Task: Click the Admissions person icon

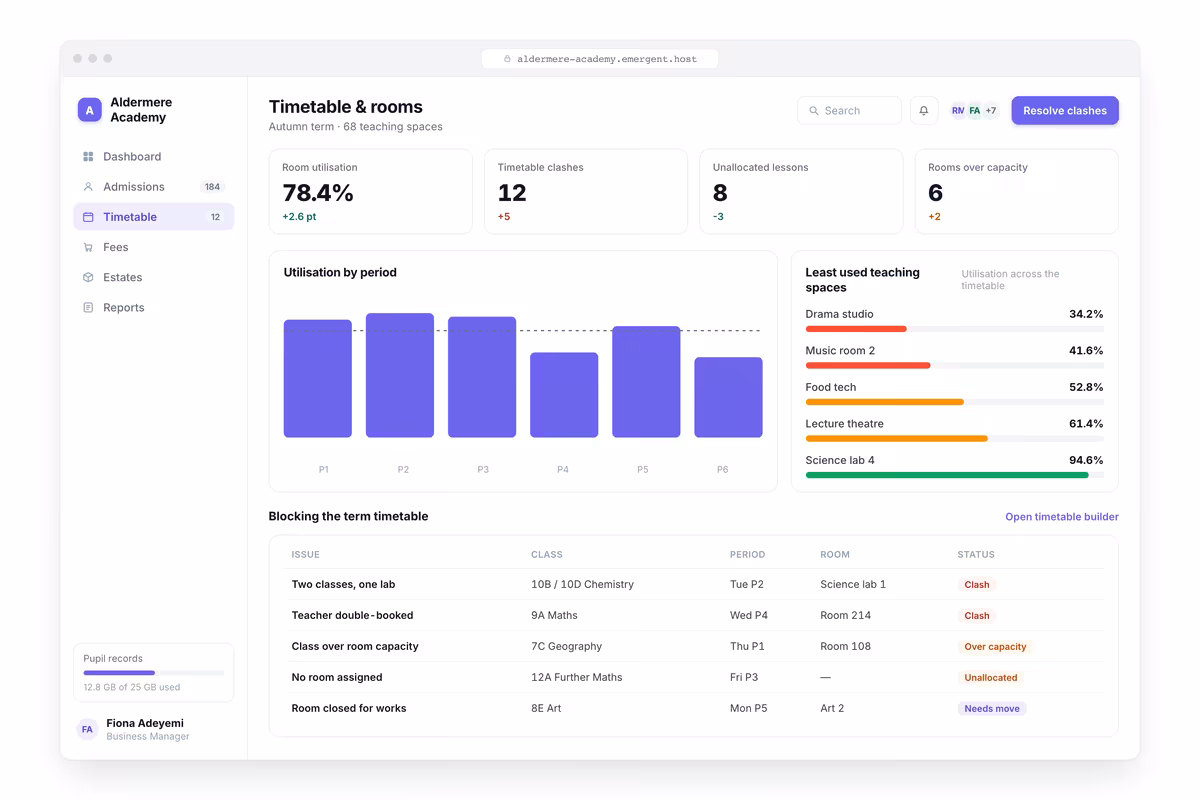Action: click(x=88, y=187)
